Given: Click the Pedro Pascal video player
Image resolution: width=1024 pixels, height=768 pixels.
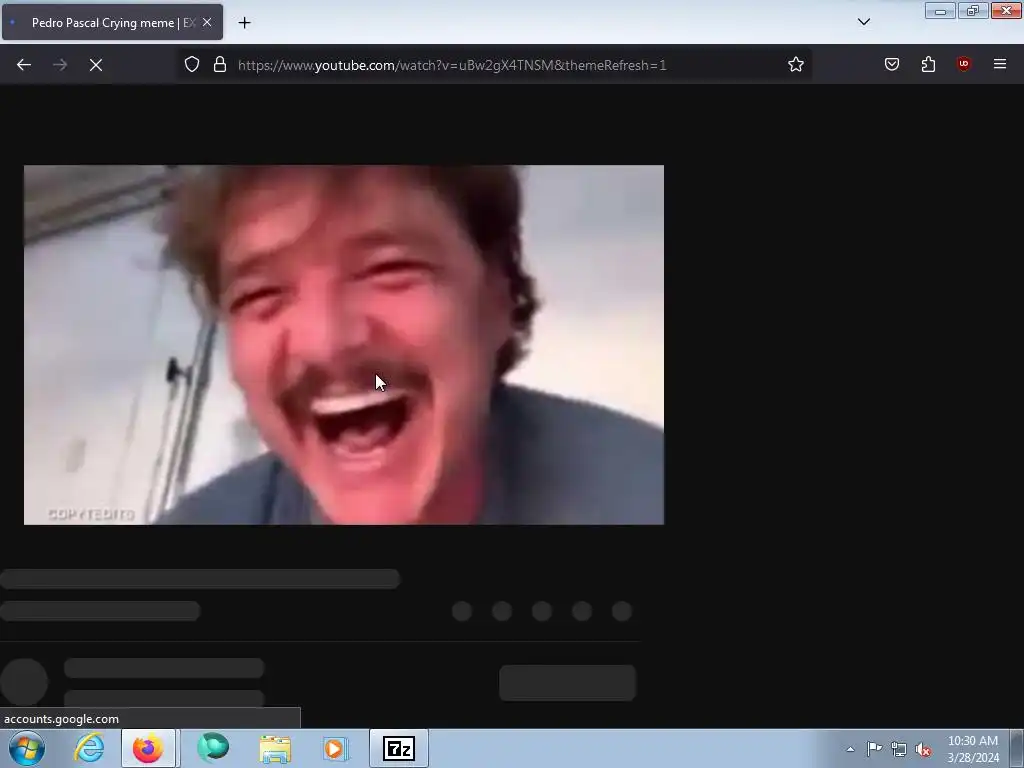Looking at the screenshot, I should pyautogui.click(x=344, y=345).
